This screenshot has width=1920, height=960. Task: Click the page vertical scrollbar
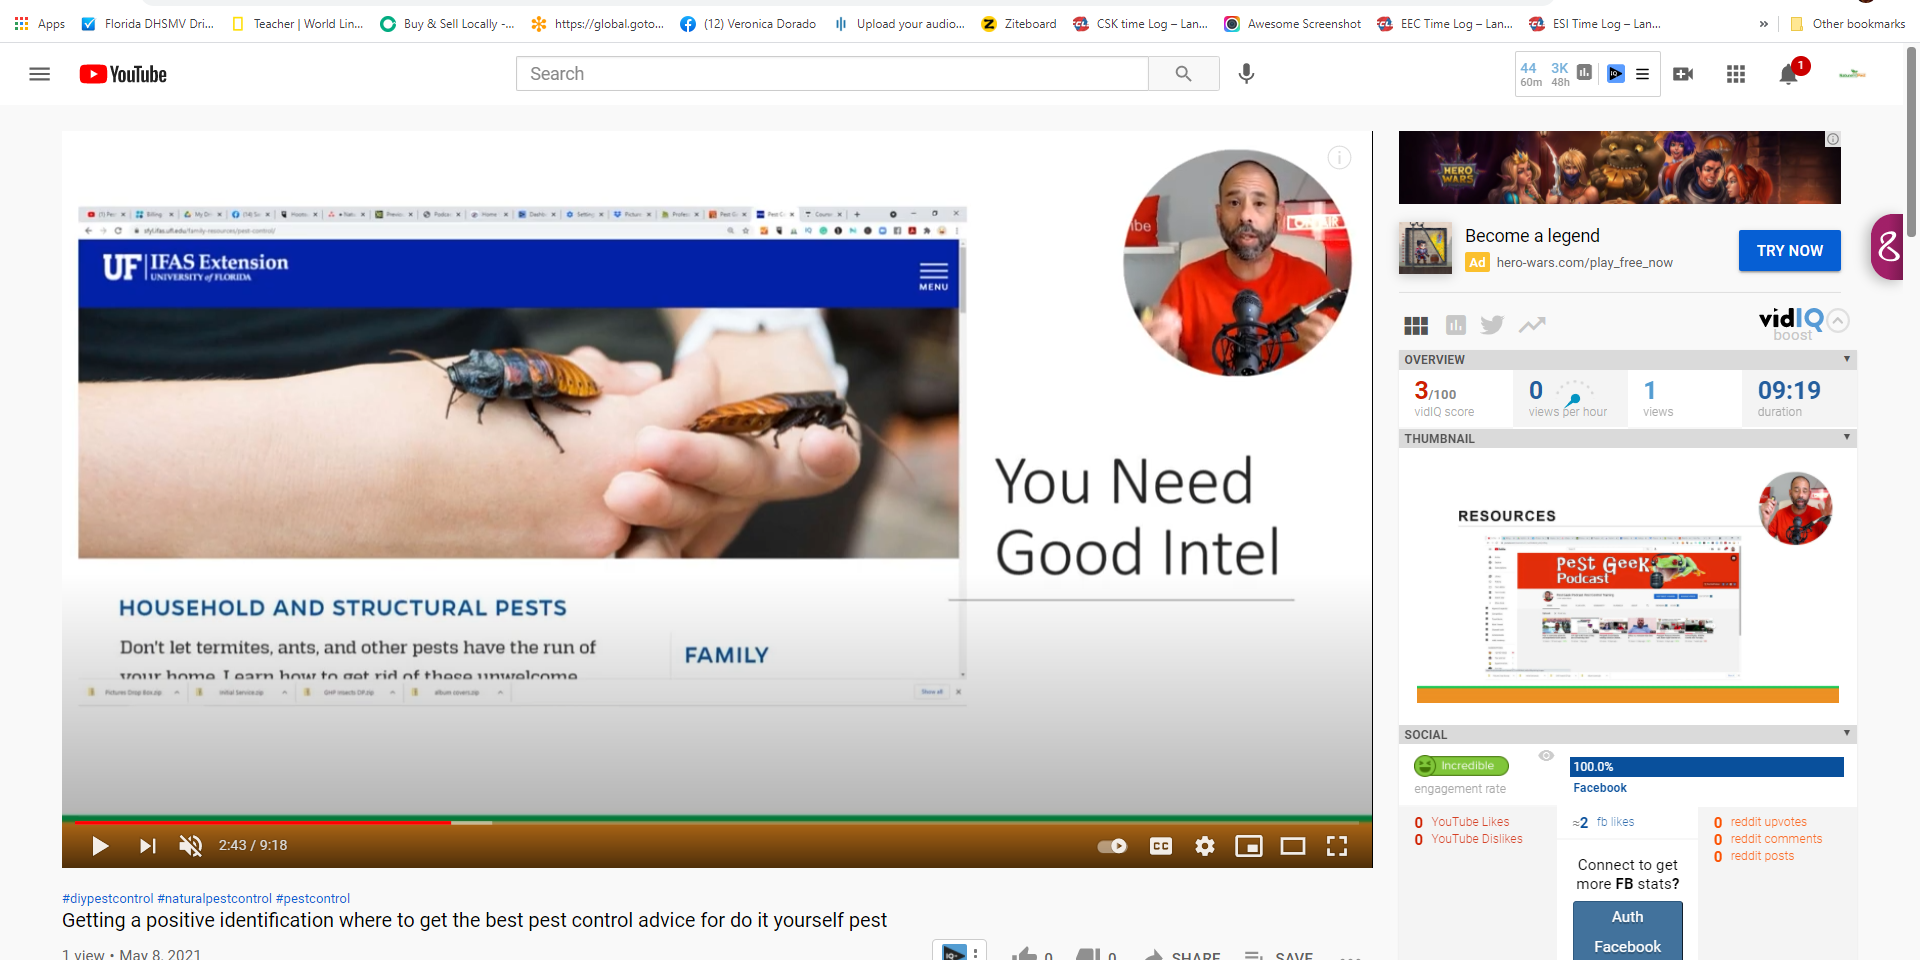[1911, 140]
